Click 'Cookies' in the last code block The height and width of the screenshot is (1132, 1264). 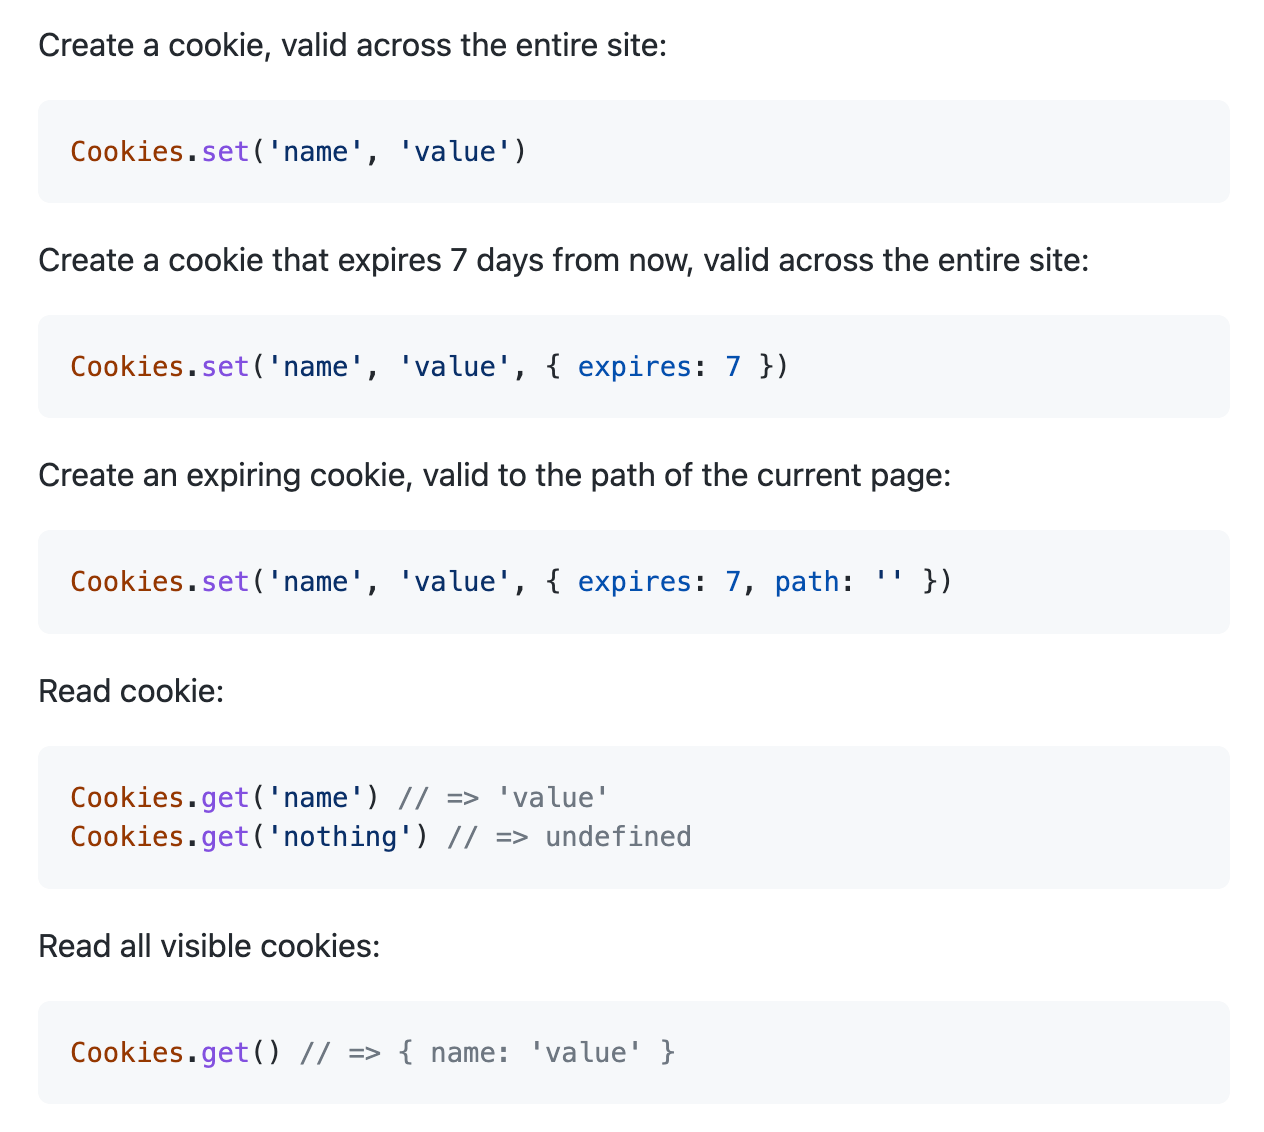[127, 1053]
